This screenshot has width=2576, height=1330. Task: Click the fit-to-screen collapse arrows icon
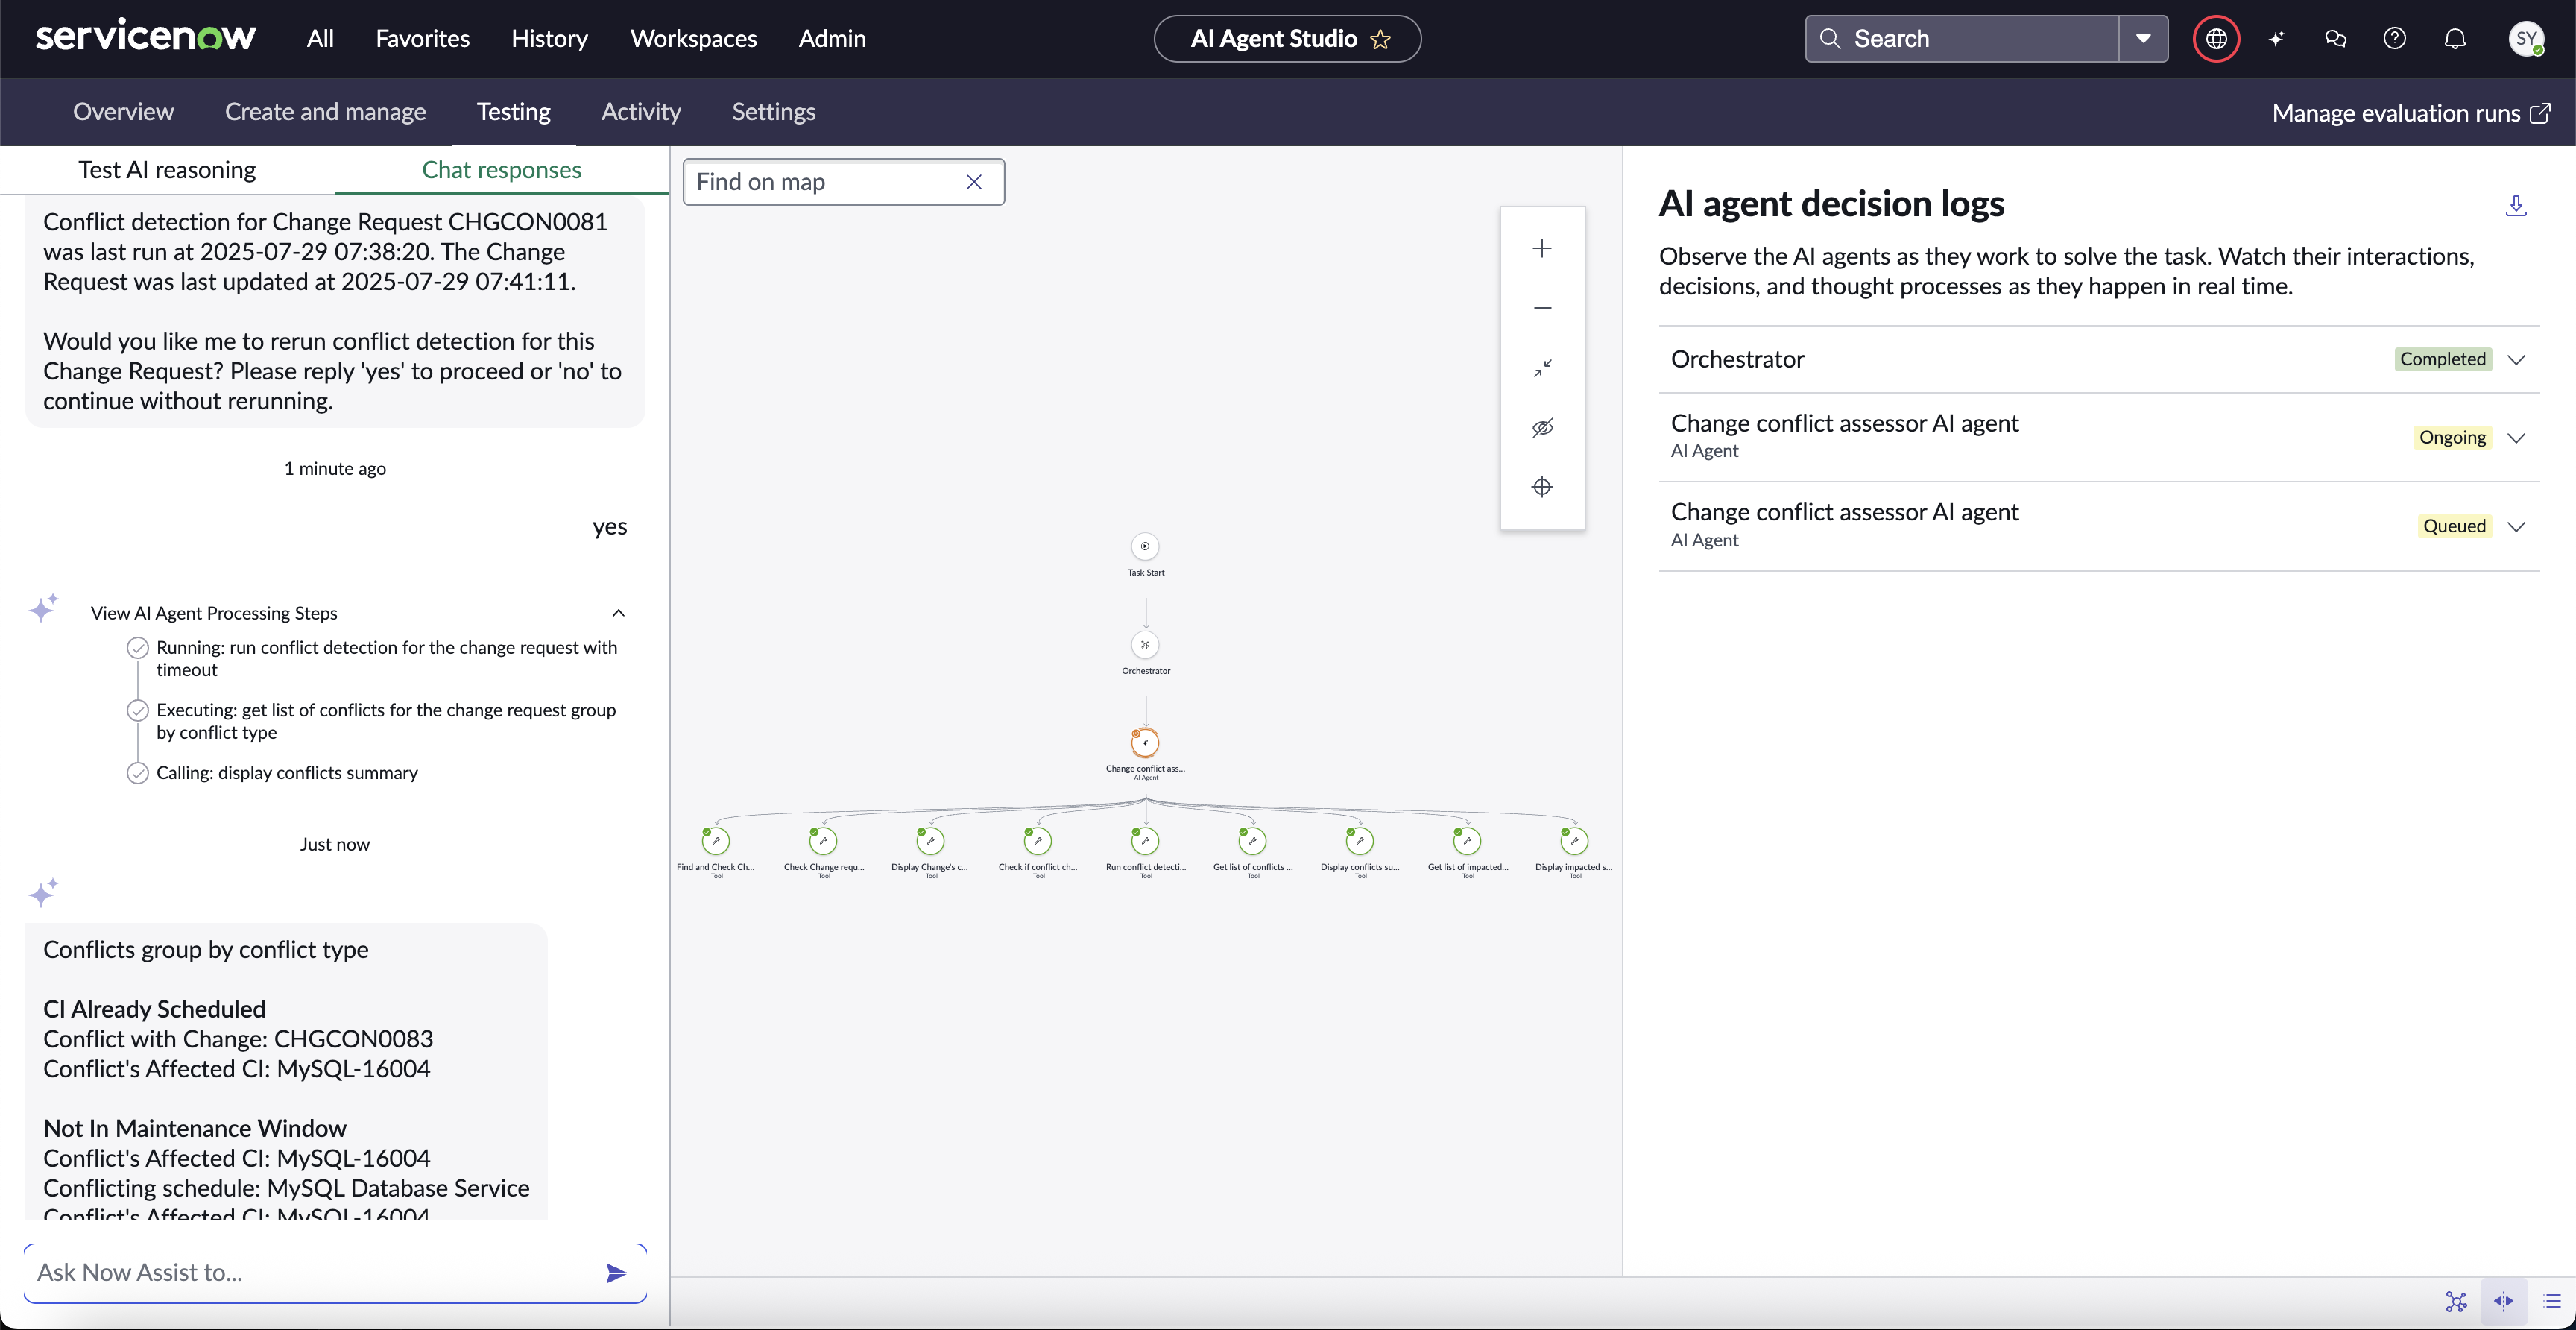tap(1542, 368)
